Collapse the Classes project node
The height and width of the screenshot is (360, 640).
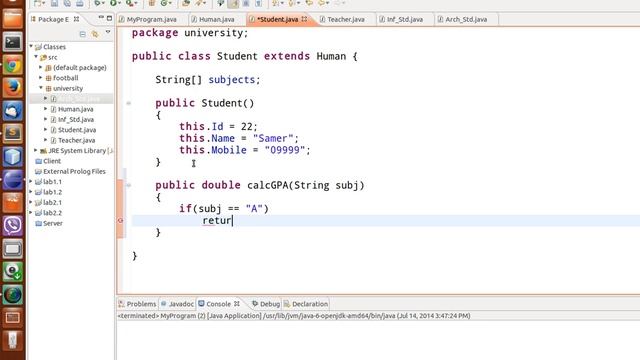[31, 47]
